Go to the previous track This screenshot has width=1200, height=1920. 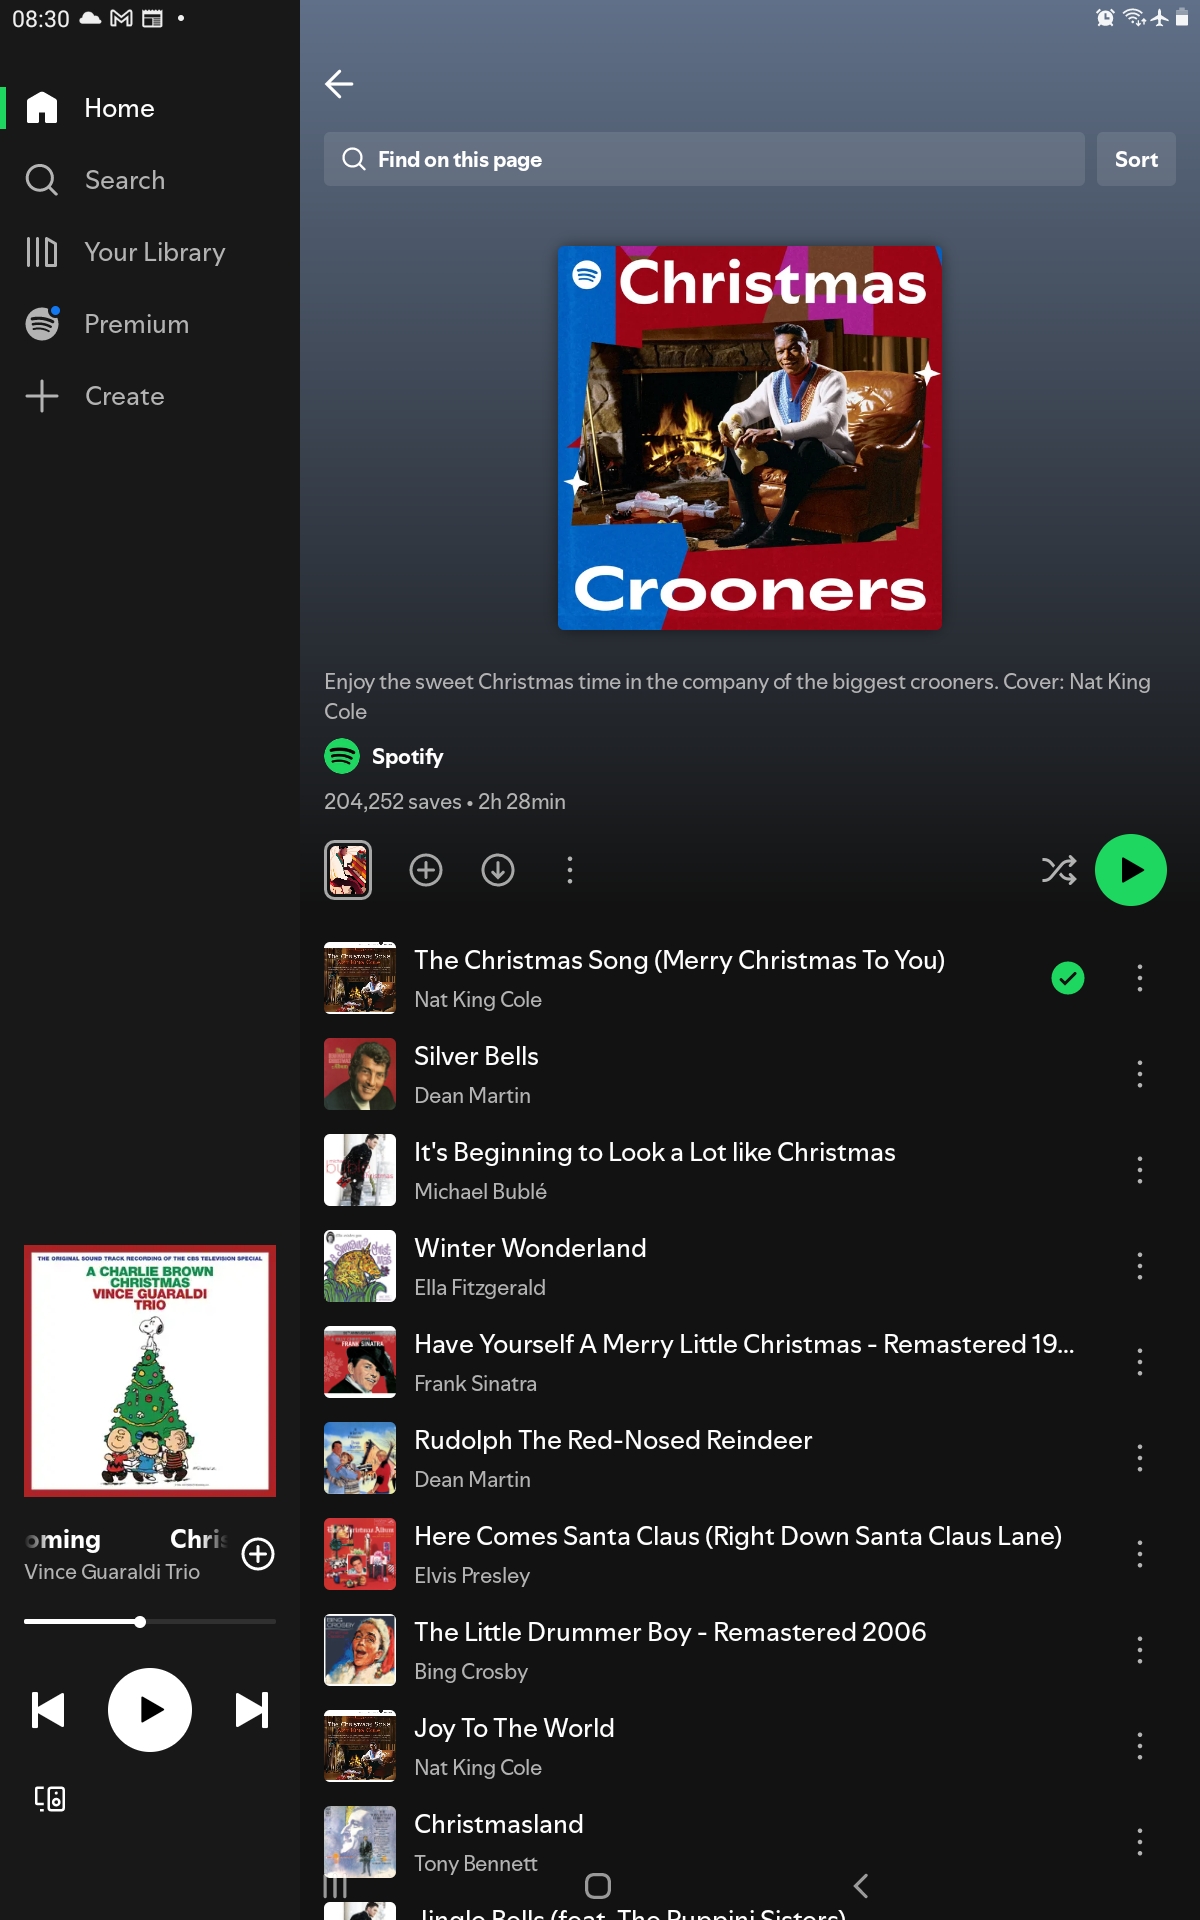48,1710
